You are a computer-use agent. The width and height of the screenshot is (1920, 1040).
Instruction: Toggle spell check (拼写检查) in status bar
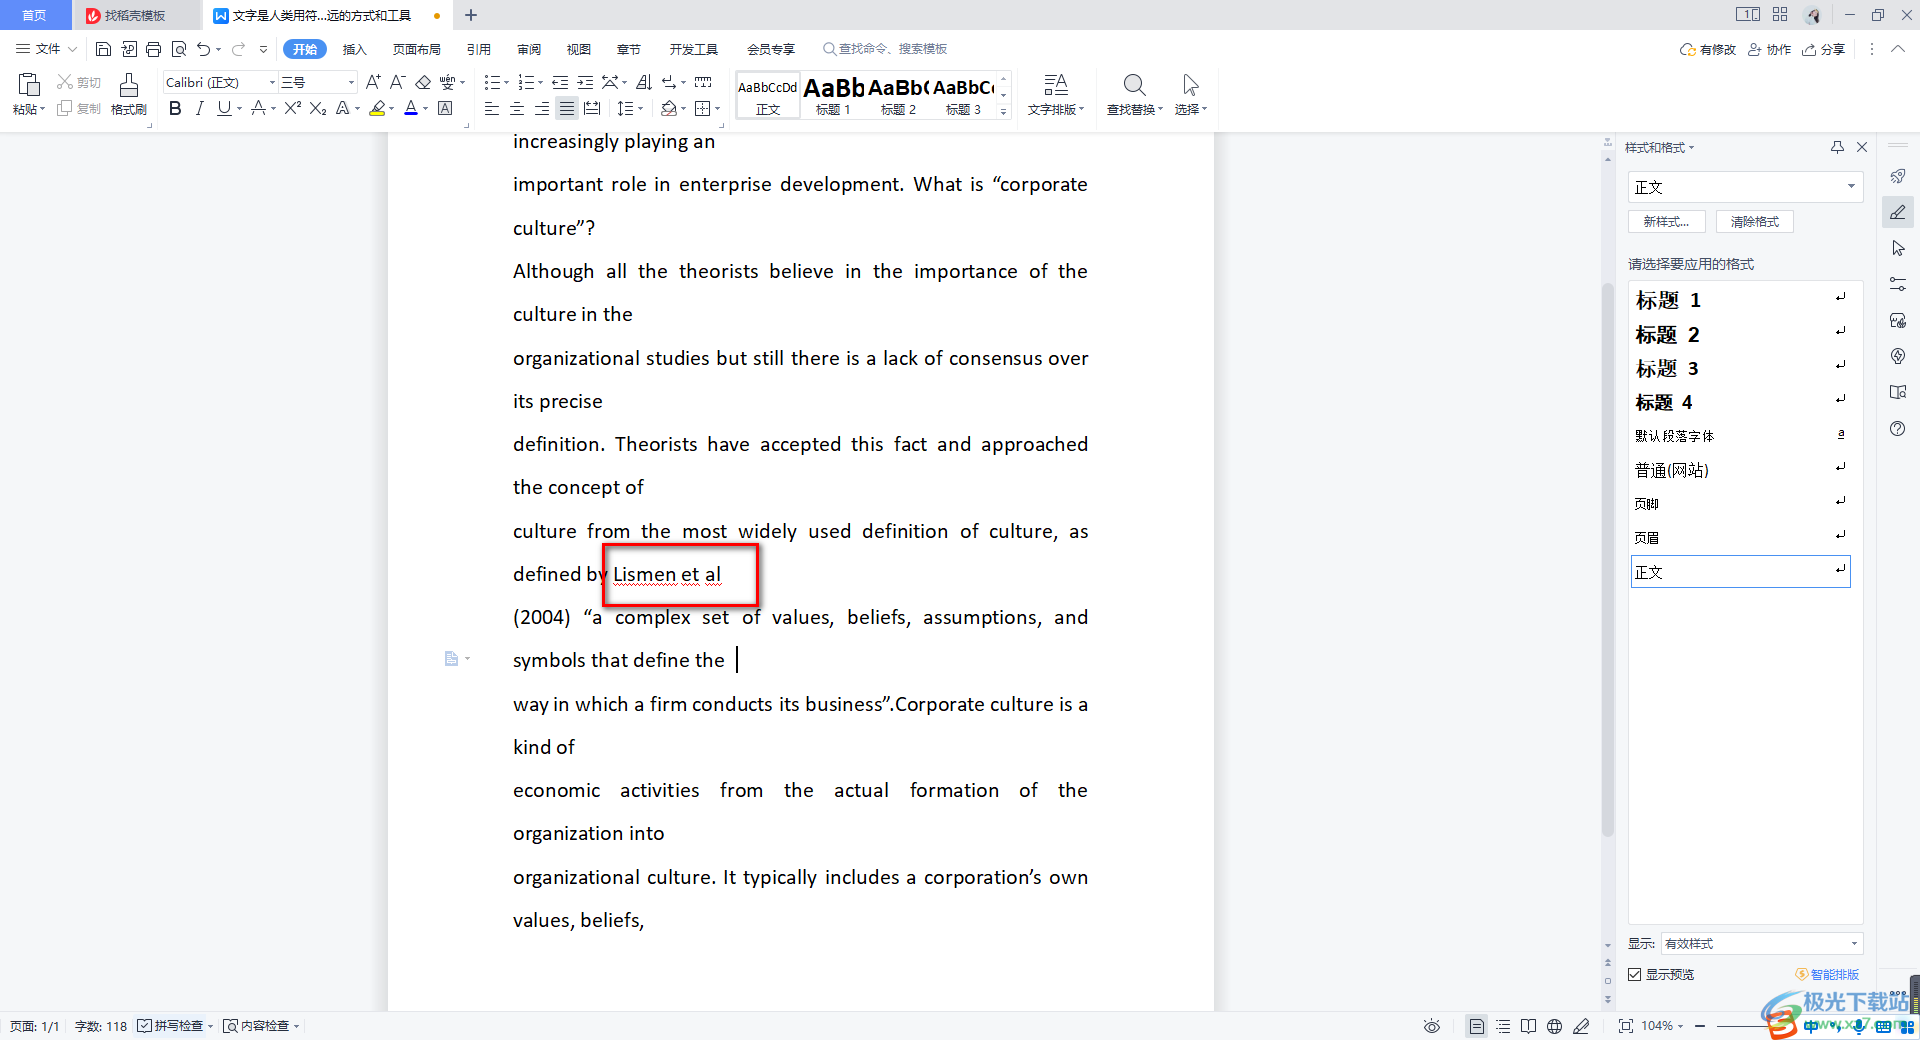tap(175, 1026)
